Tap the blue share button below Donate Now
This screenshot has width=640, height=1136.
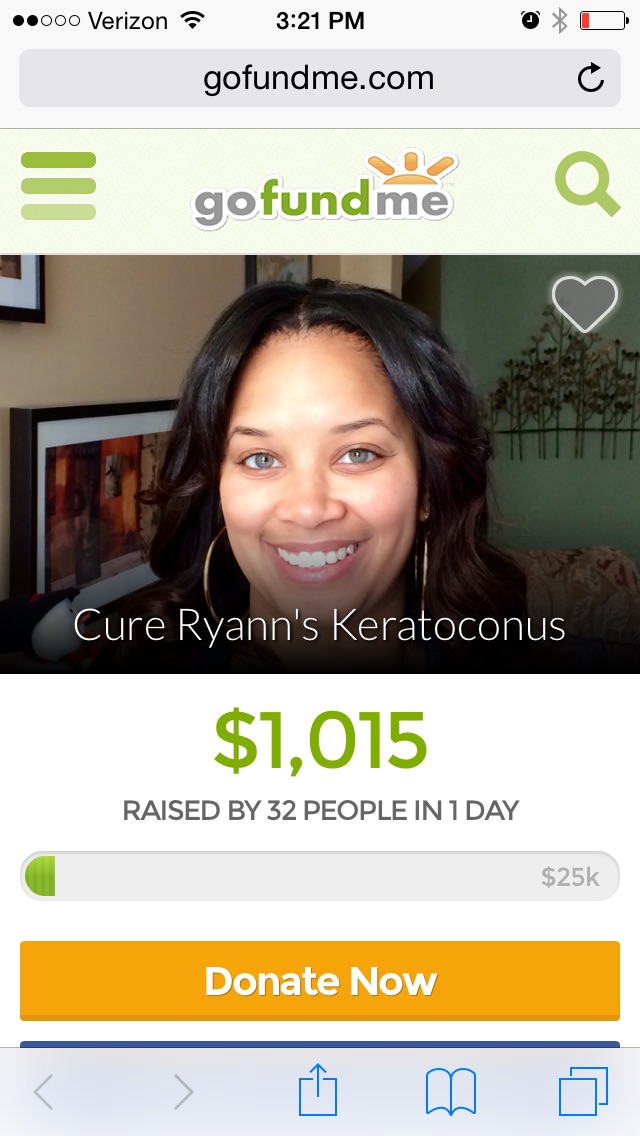320,1044
